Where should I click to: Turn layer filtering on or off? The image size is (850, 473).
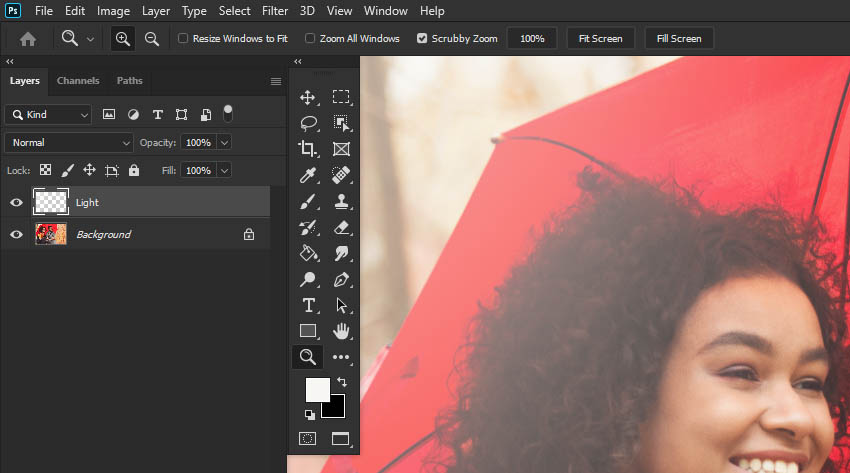(x=228, y=113)
